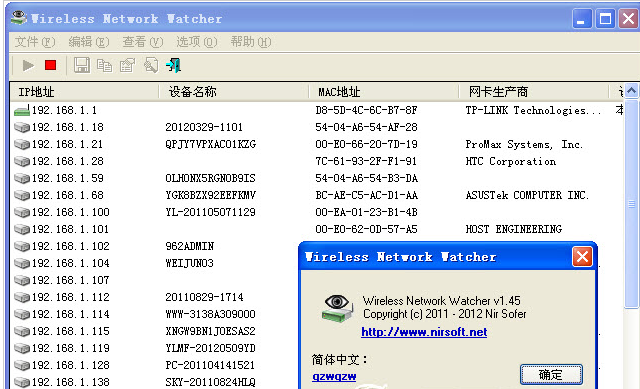Select device name SKY-20110824HLQ
Image resolution: width=640 pixels, height=389 pixels.
coord(210,382)
